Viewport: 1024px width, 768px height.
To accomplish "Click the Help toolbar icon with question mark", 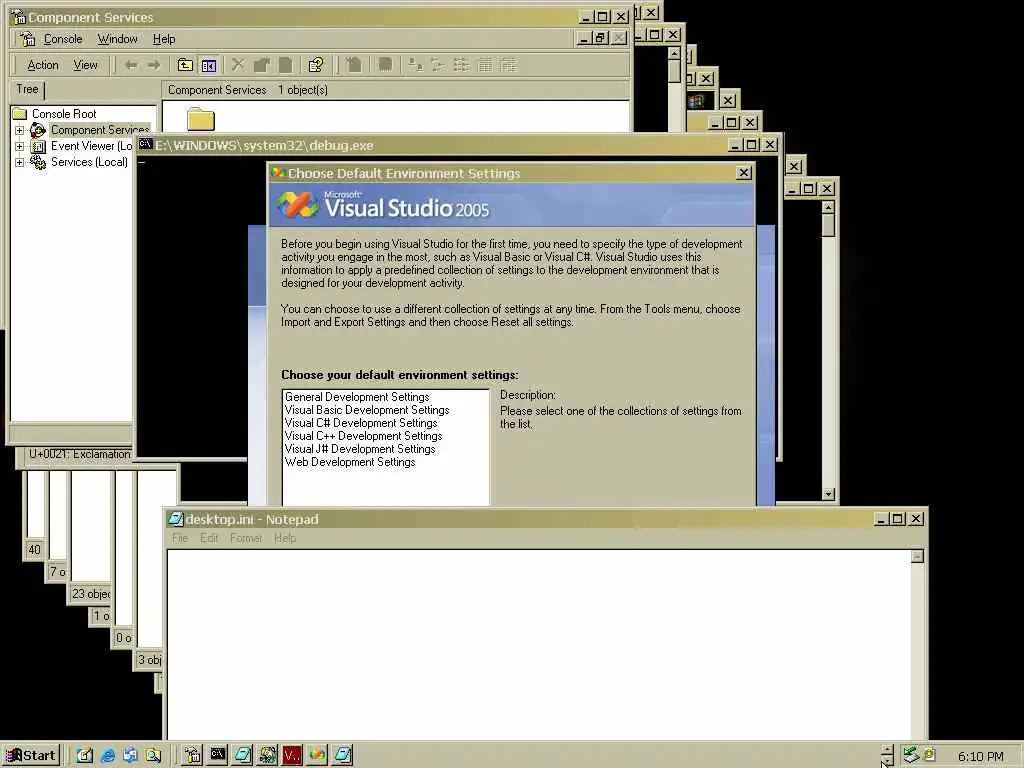I will click(316, 65).
